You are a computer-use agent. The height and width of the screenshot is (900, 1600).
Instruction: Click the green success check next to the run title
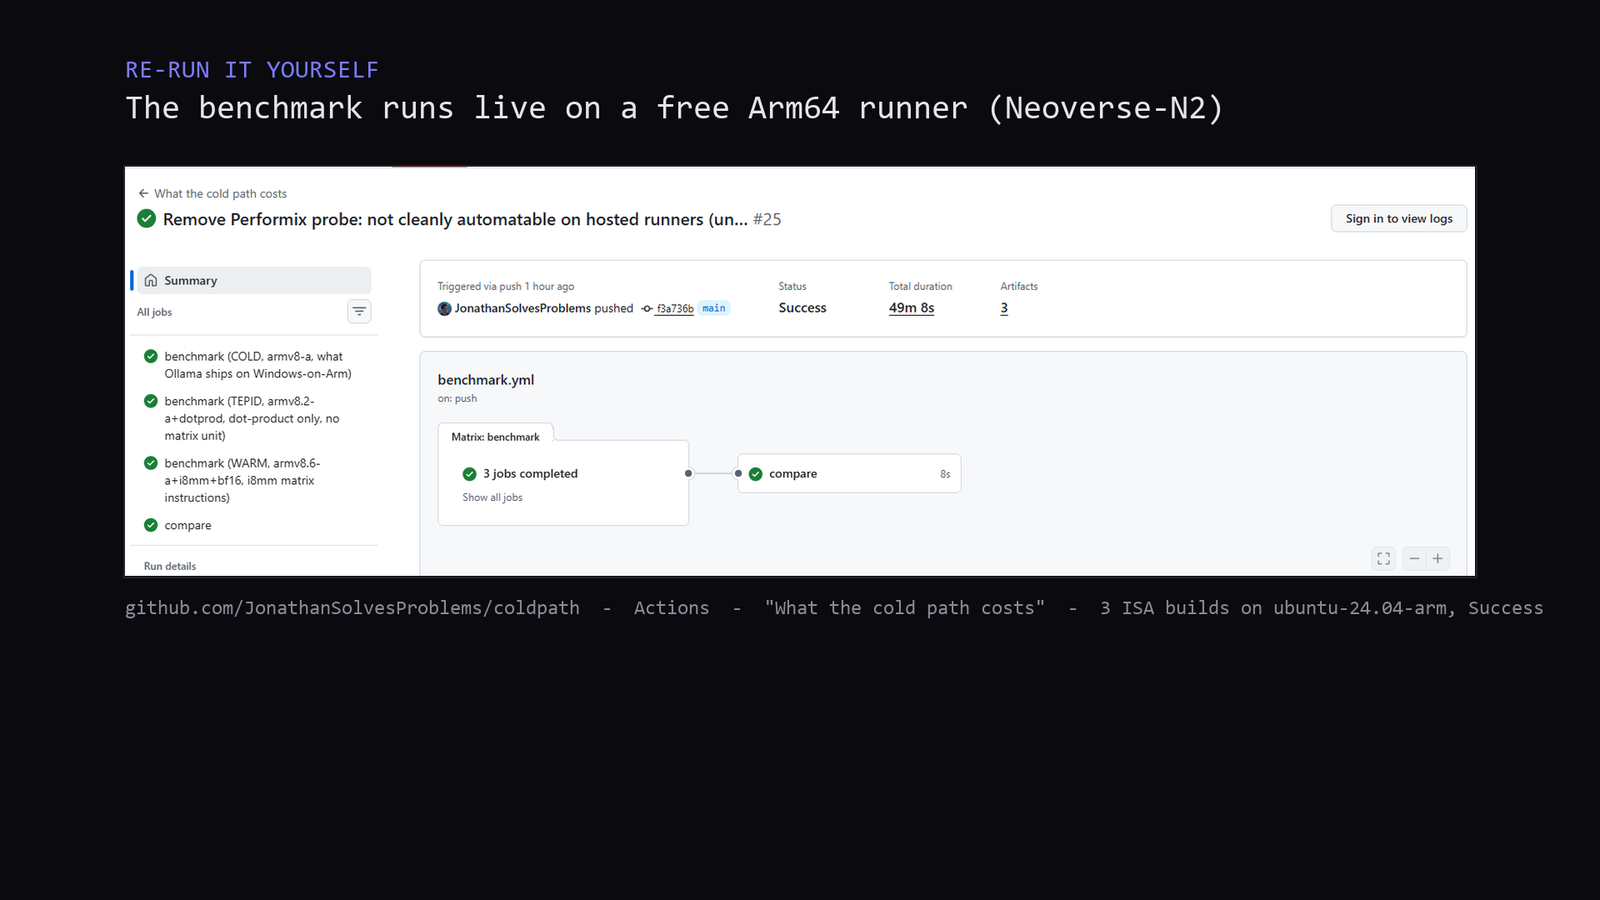tap(146, 219)
